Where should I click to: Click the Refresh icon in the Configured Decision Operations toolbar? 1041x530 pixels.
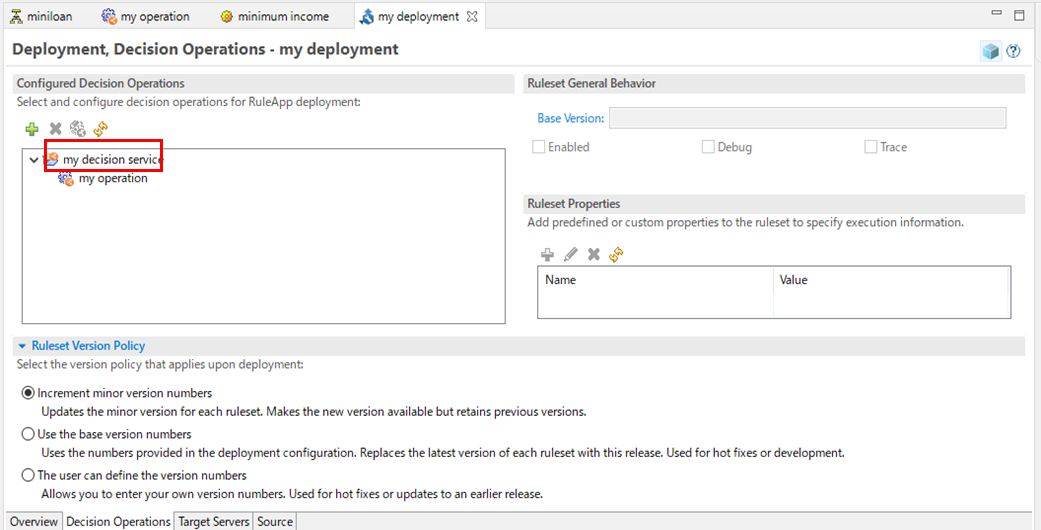(x=101, y=129)
